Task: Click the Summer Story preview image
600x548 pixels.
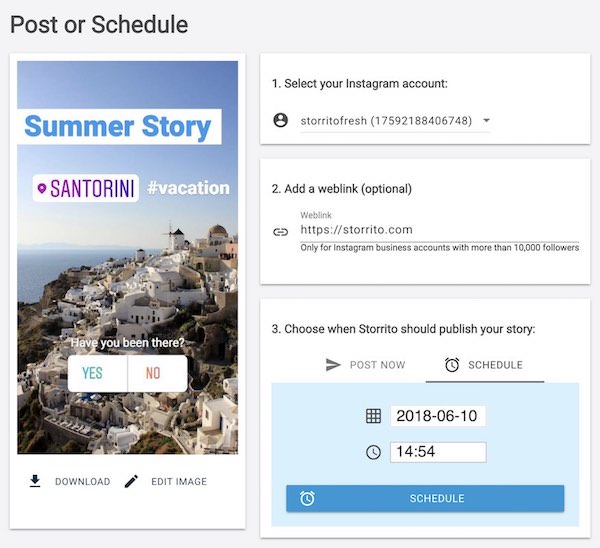Action: coord(127,258)
